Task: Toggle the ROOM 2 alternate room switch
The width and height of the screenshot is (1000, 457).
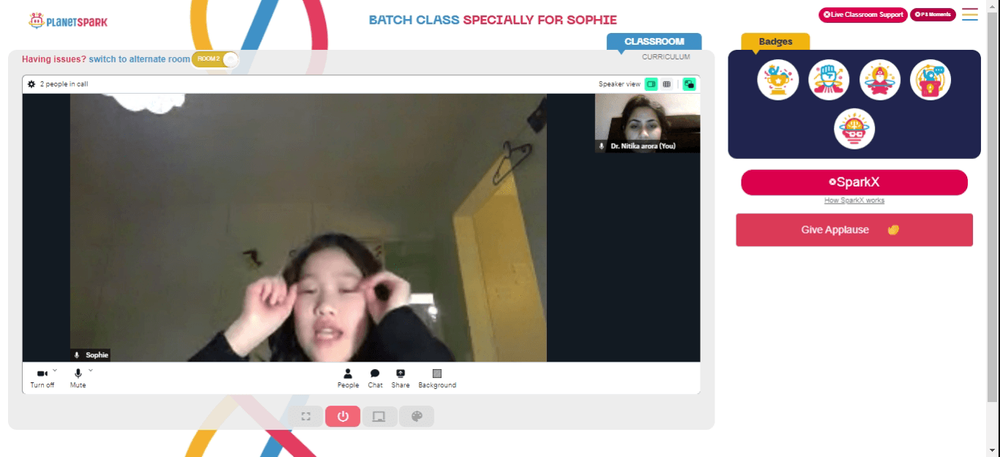Action: point(215,59)
